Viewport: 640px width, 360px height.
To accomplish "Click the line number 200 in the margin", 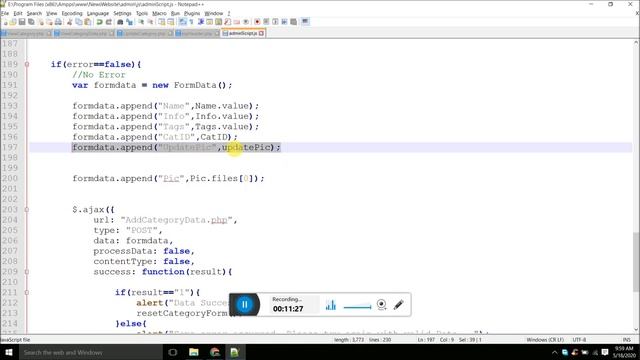I will 10,178.
